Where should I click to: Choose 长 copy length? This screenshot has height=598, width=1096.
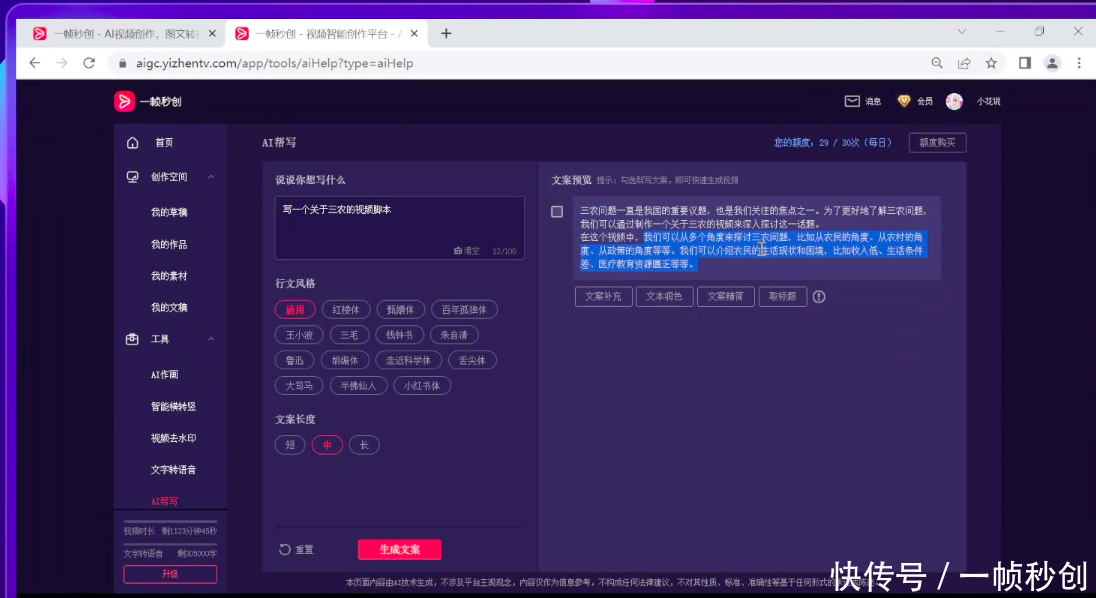click(x=364, y=445)
